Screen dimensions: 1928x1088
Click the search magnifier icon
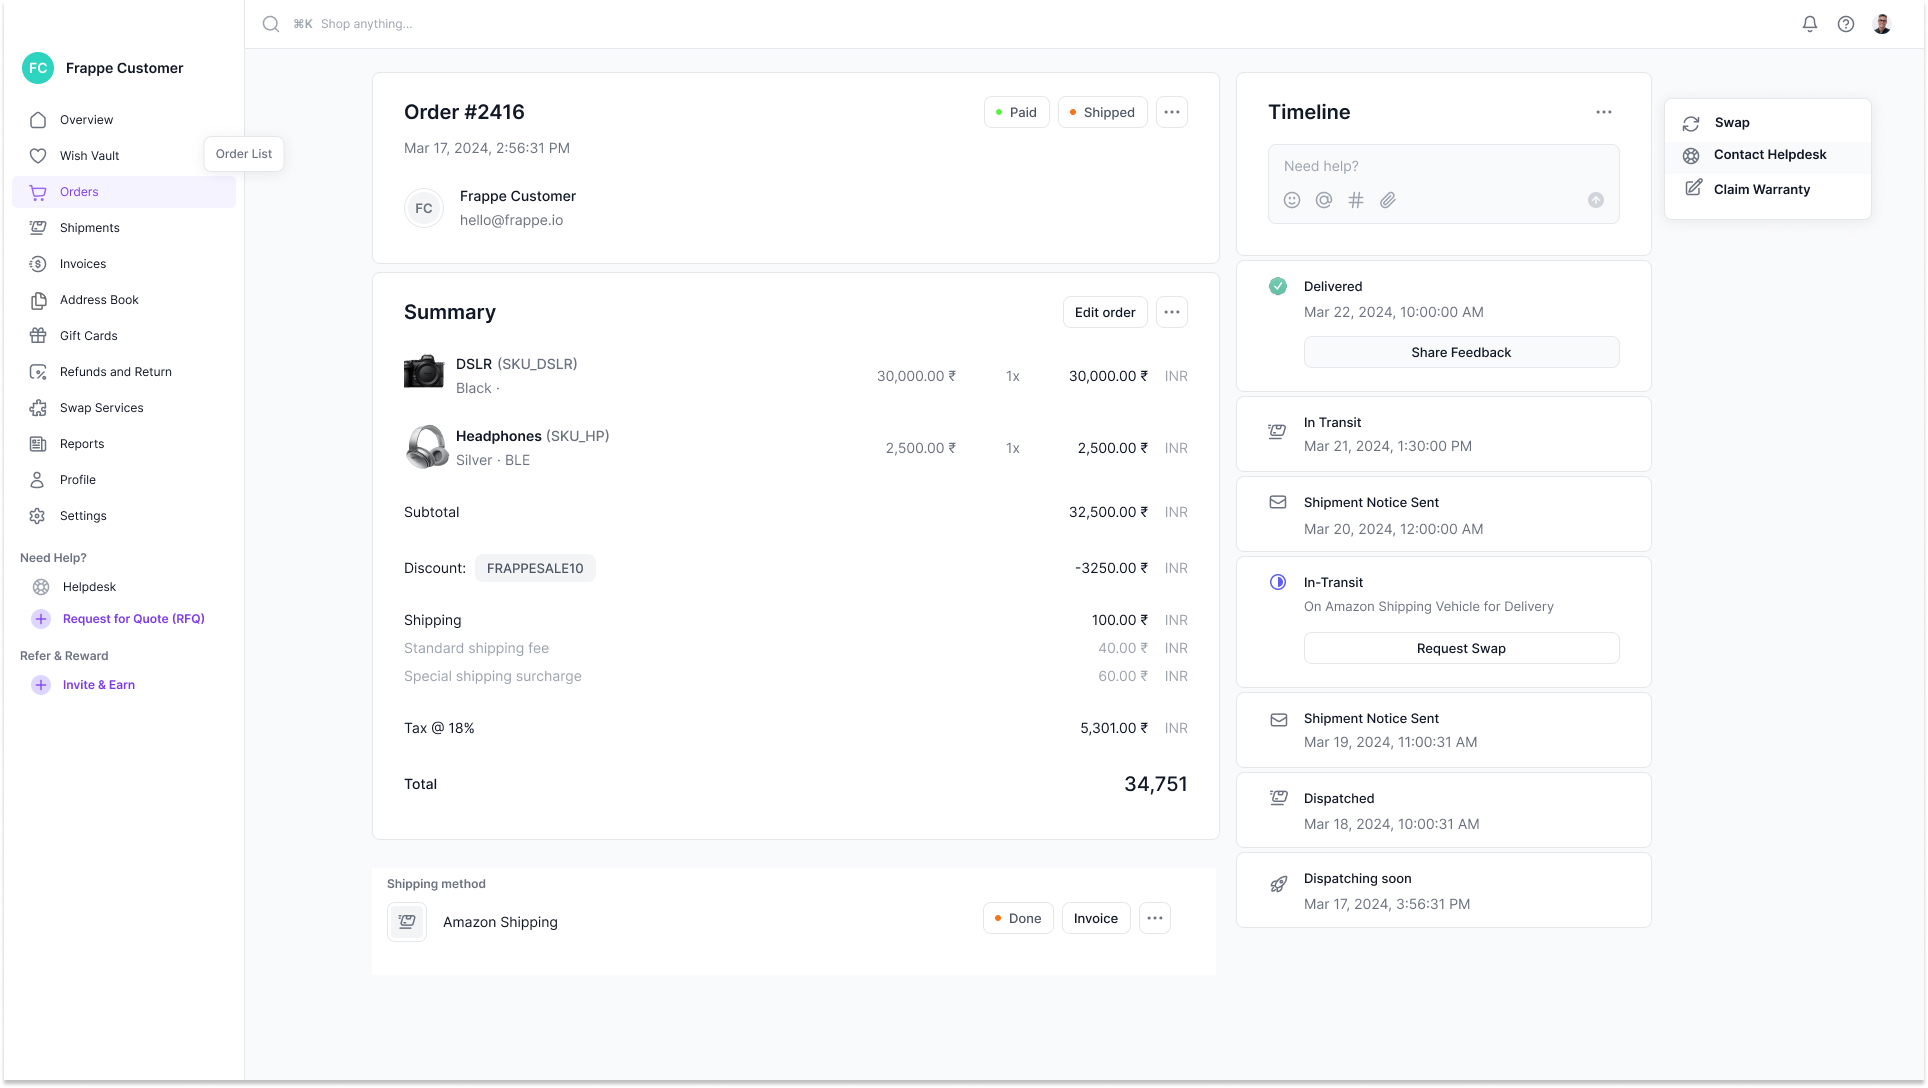271,24
